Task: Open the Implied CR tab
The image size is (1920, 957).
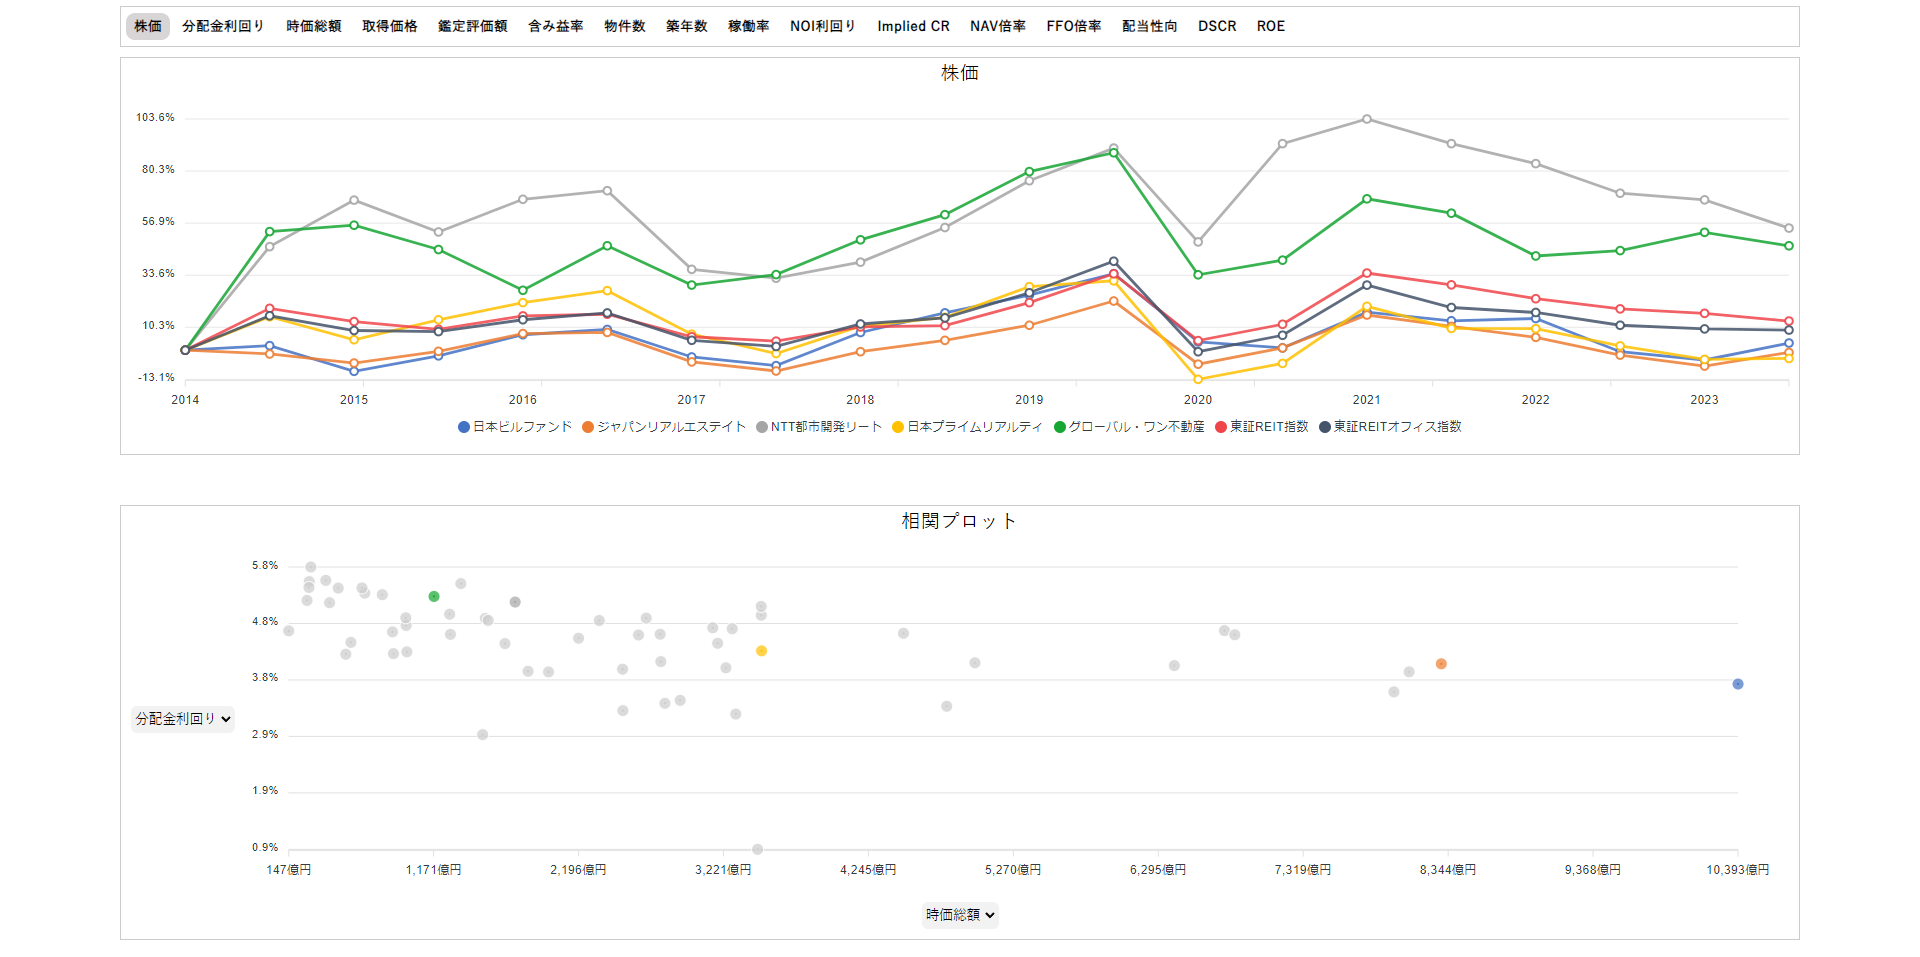Action: (x=914, y=26)
